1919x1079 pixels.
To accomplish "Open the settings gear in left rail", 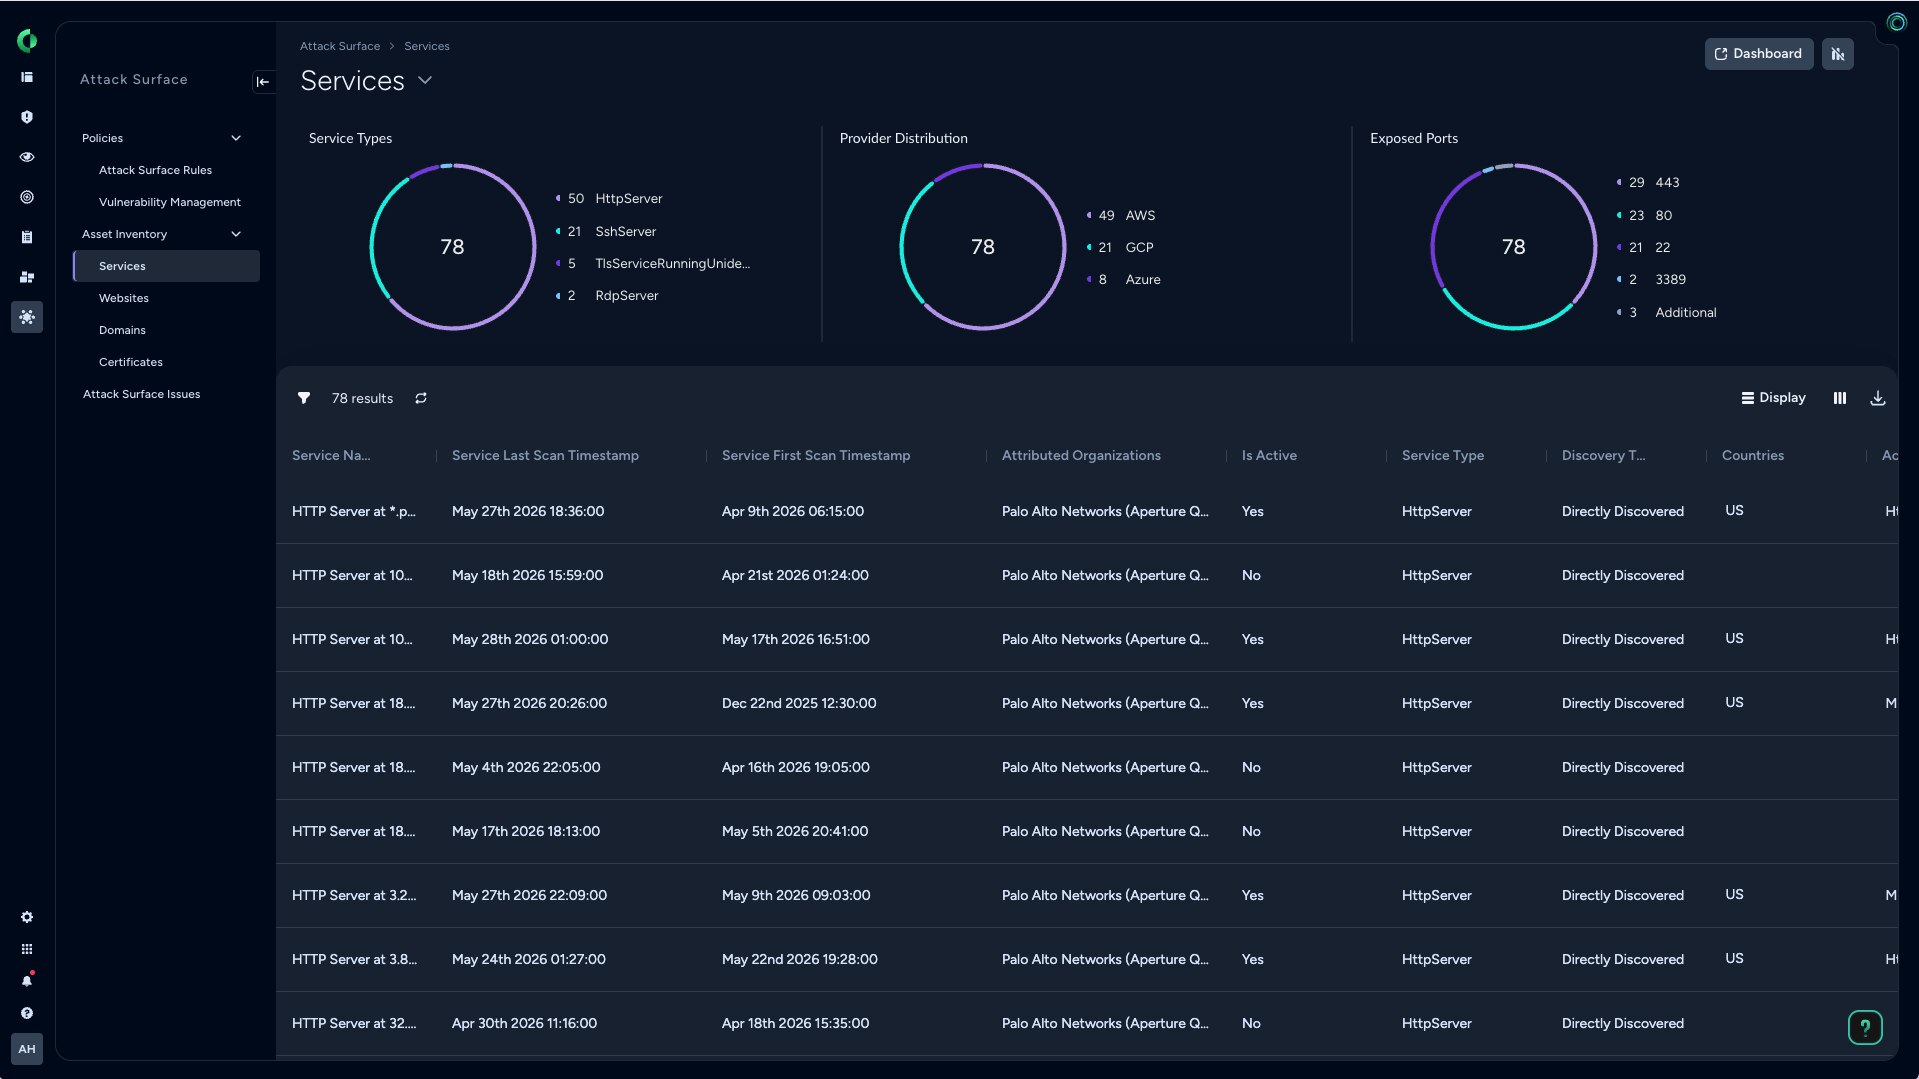I will tap(27, 917).
